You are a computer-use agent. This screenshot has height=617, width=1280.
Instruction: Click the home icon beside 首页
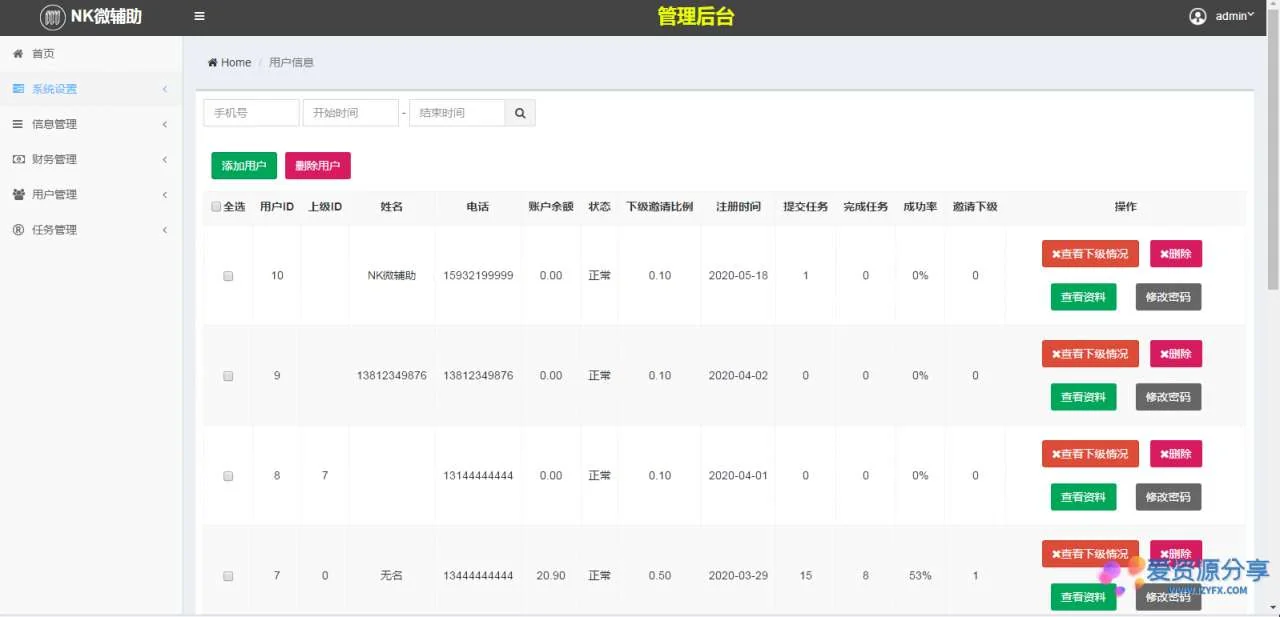[18, 54]
